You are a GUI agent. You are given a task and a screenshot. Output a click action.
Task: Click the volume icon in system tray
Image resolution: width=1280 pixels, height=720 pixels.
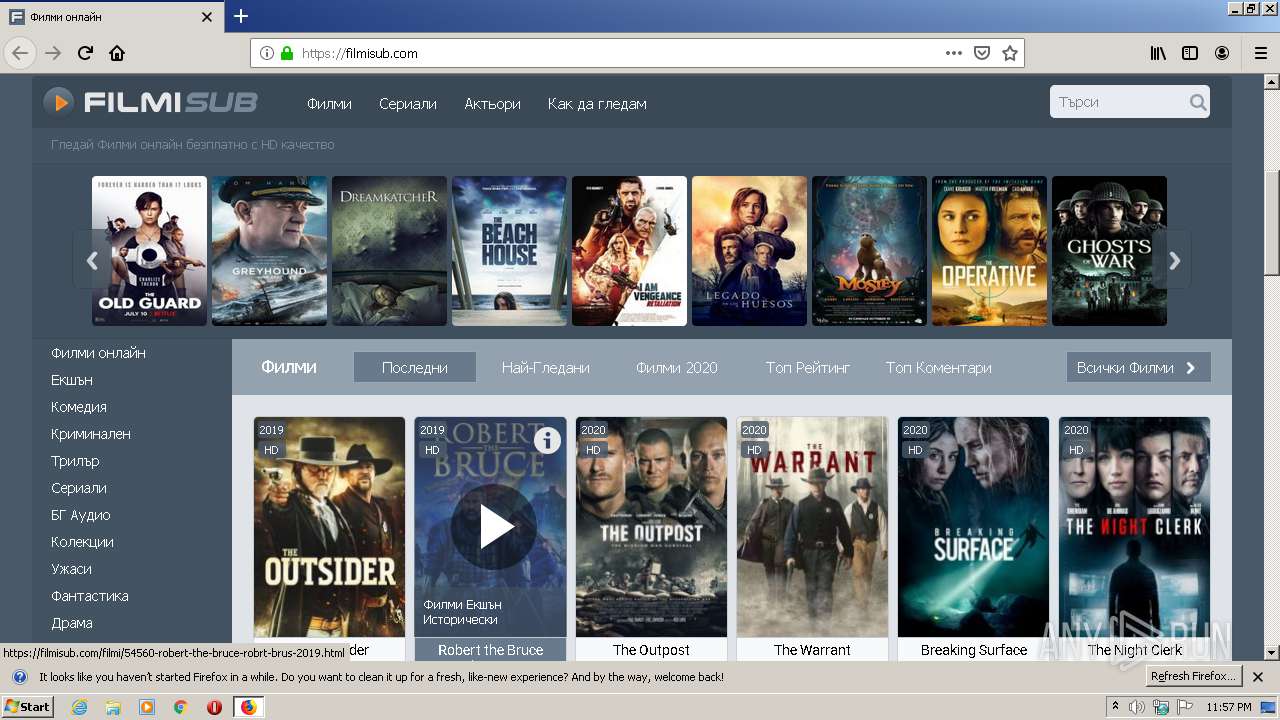pyautogui.click(x=1137, y=707)
